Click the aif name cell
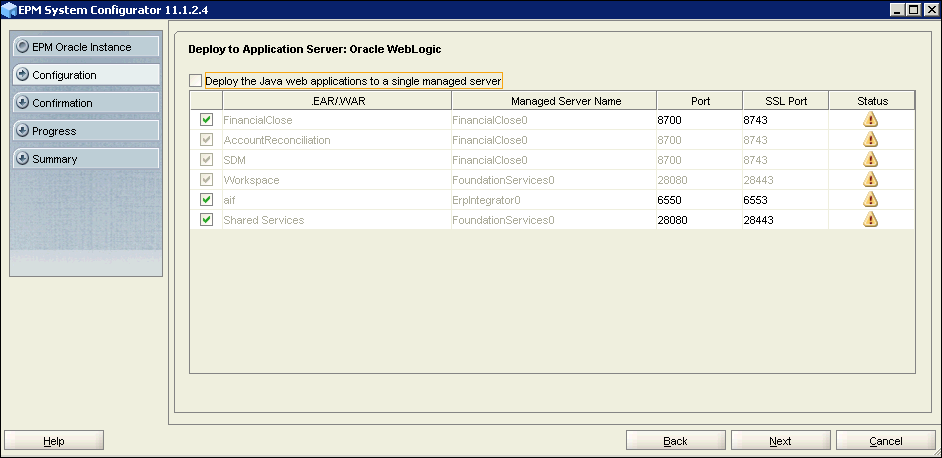Screen dimensions: 942x458 (x=337, y=200)
